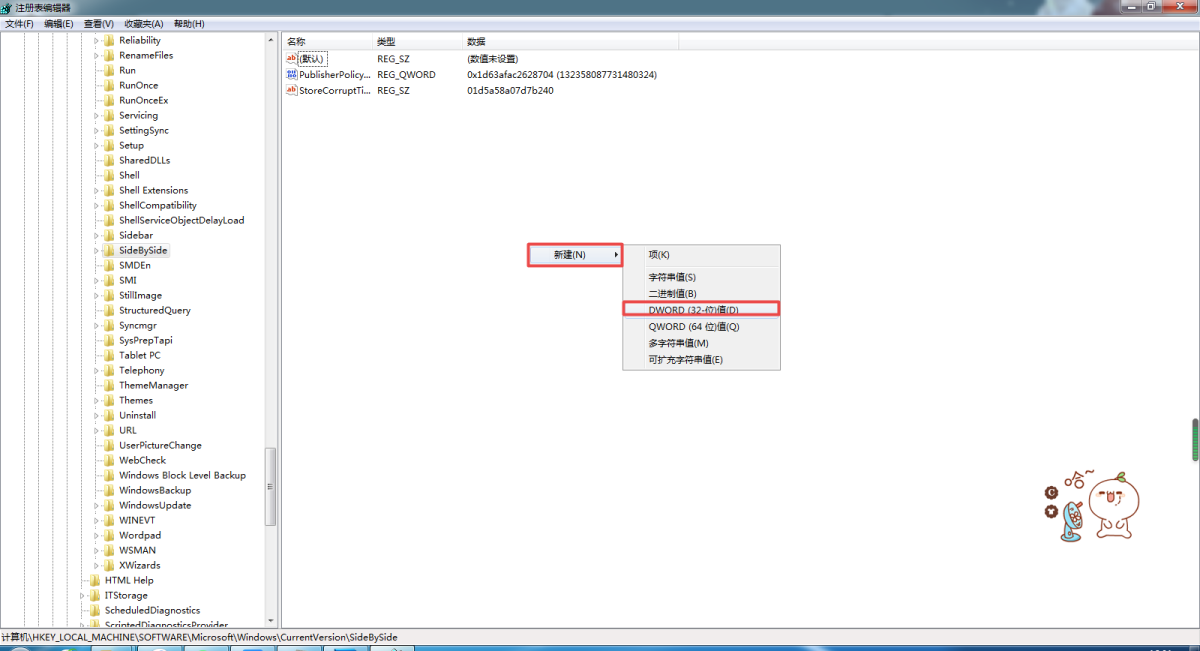Image resolution: width=1200 pixels, height=651 pixels.
Task: Click the Reliability folder icon
Action: click(110, 41)
